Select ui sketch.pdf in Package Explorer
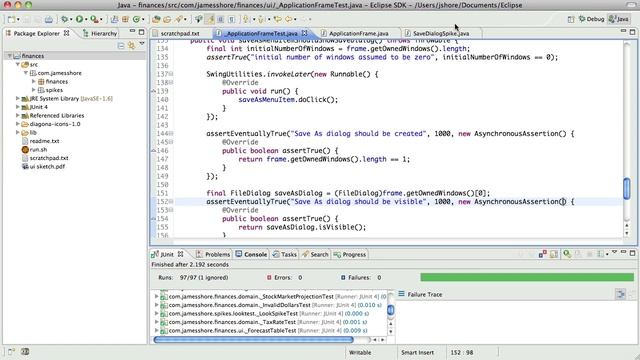Image resolution: width=640 pixels, height=360 pixels. click(x=47, y=167)
